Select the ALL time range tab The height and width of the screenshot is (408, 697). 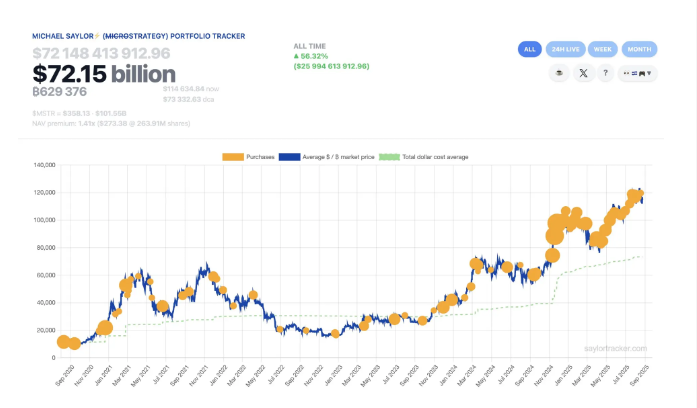[x=530, y=49]
